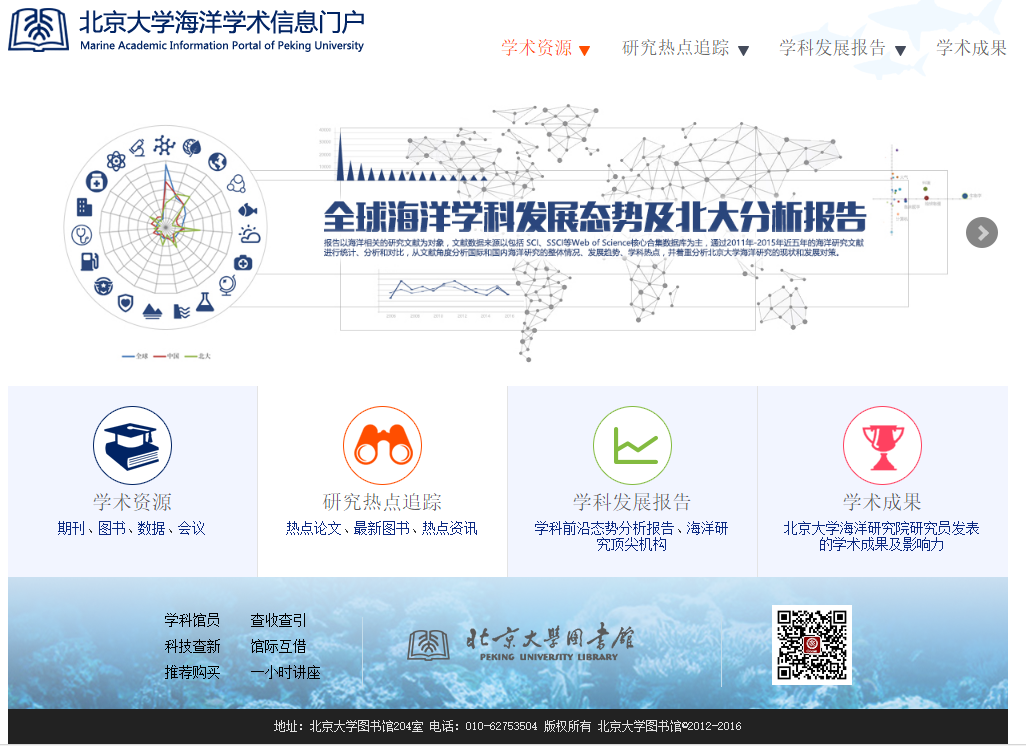This screenshot has width=1026, height=746.
Task: Open the 馆际互借 footer link
Action: click(x=278, y=646)
